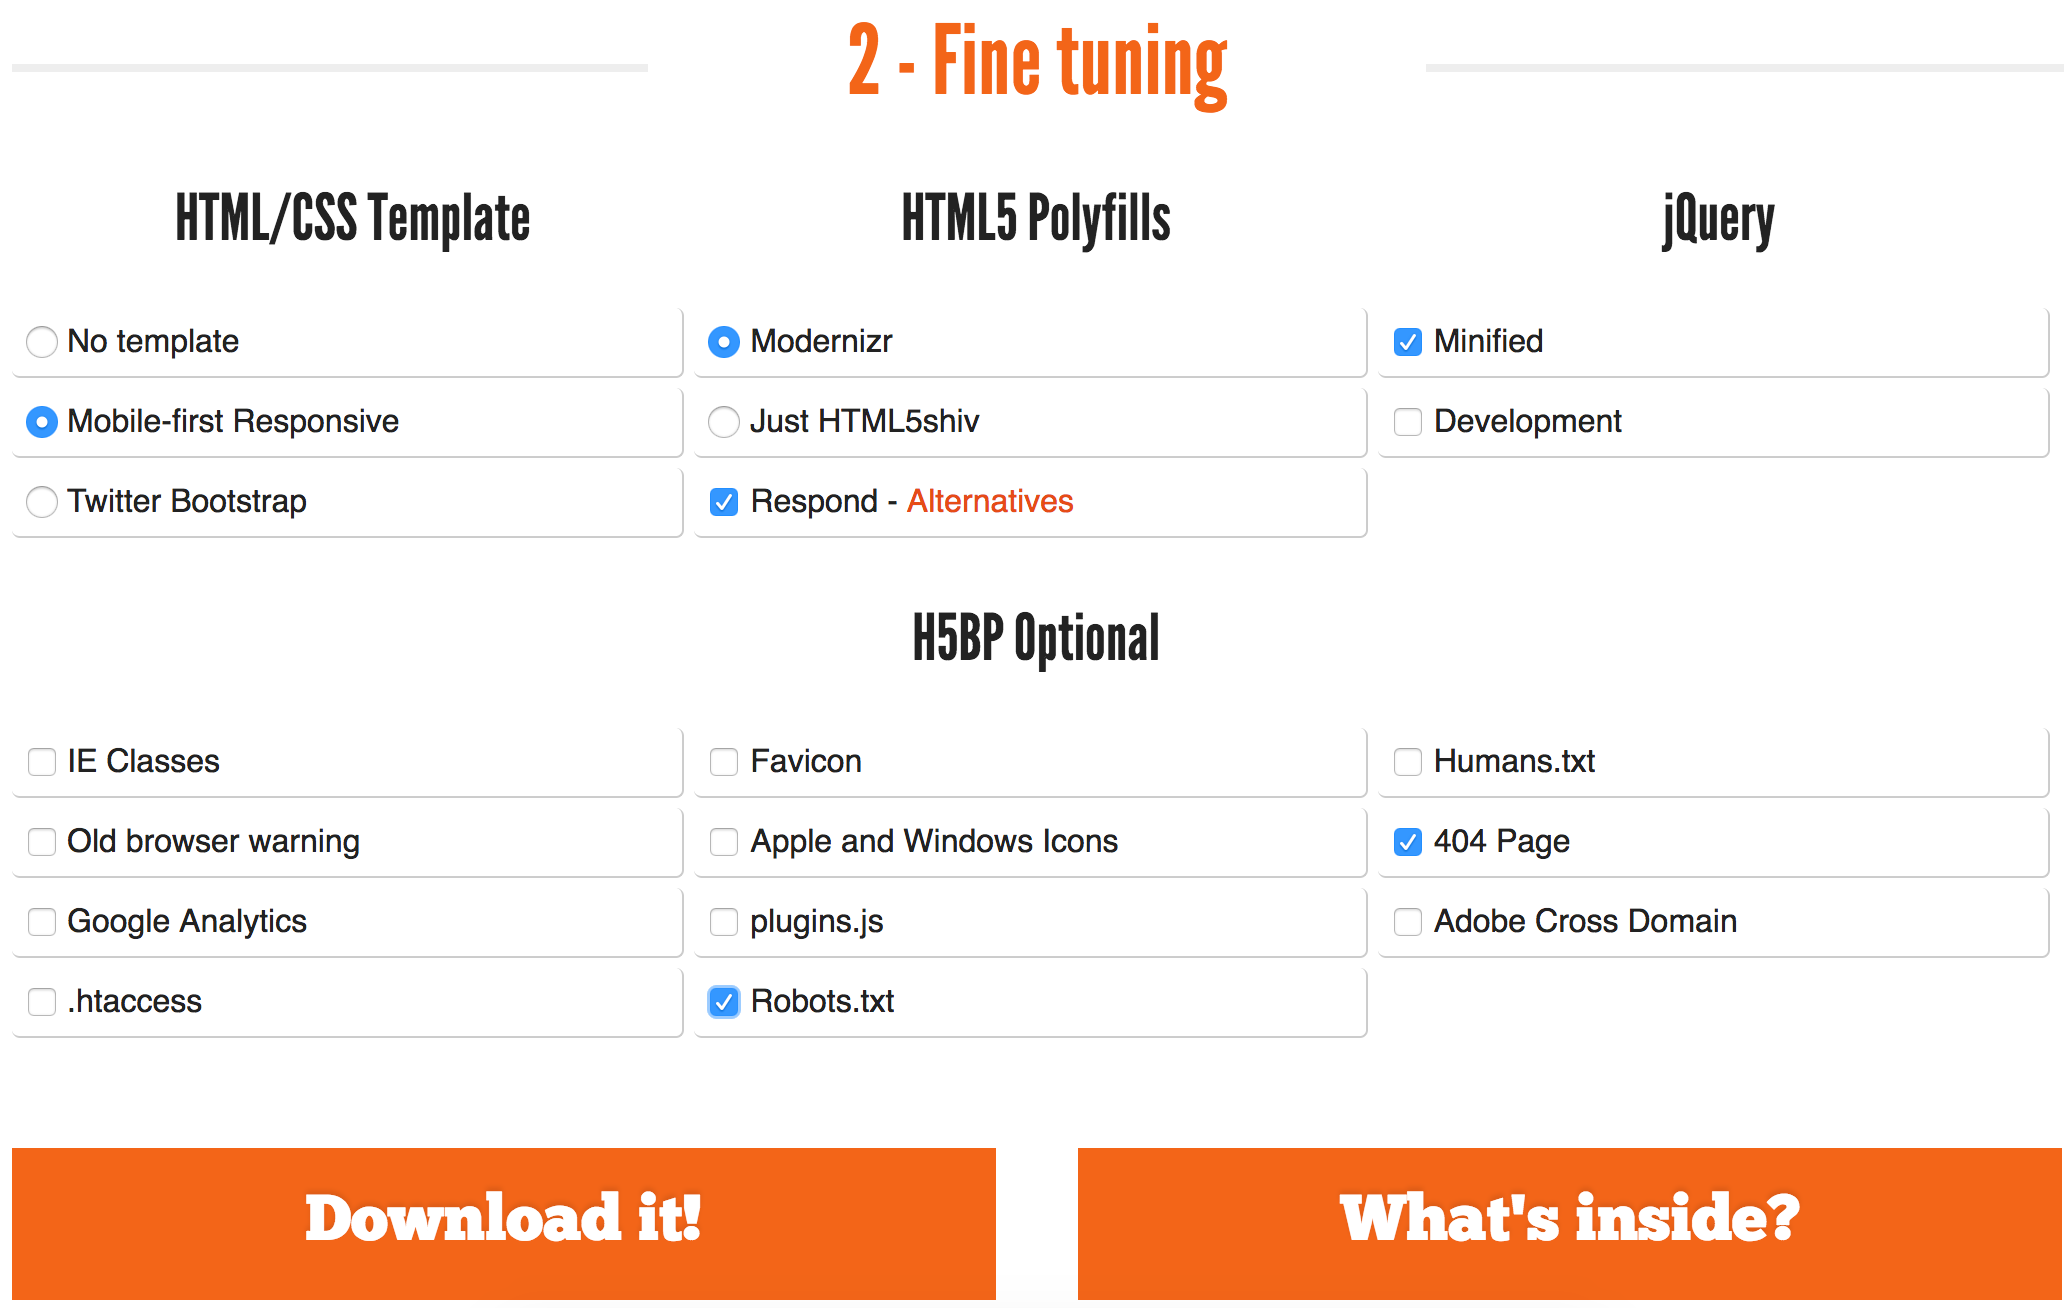Toggle Respond polyfill checkbox
2072x1308 pixels.
click(723, 499)
